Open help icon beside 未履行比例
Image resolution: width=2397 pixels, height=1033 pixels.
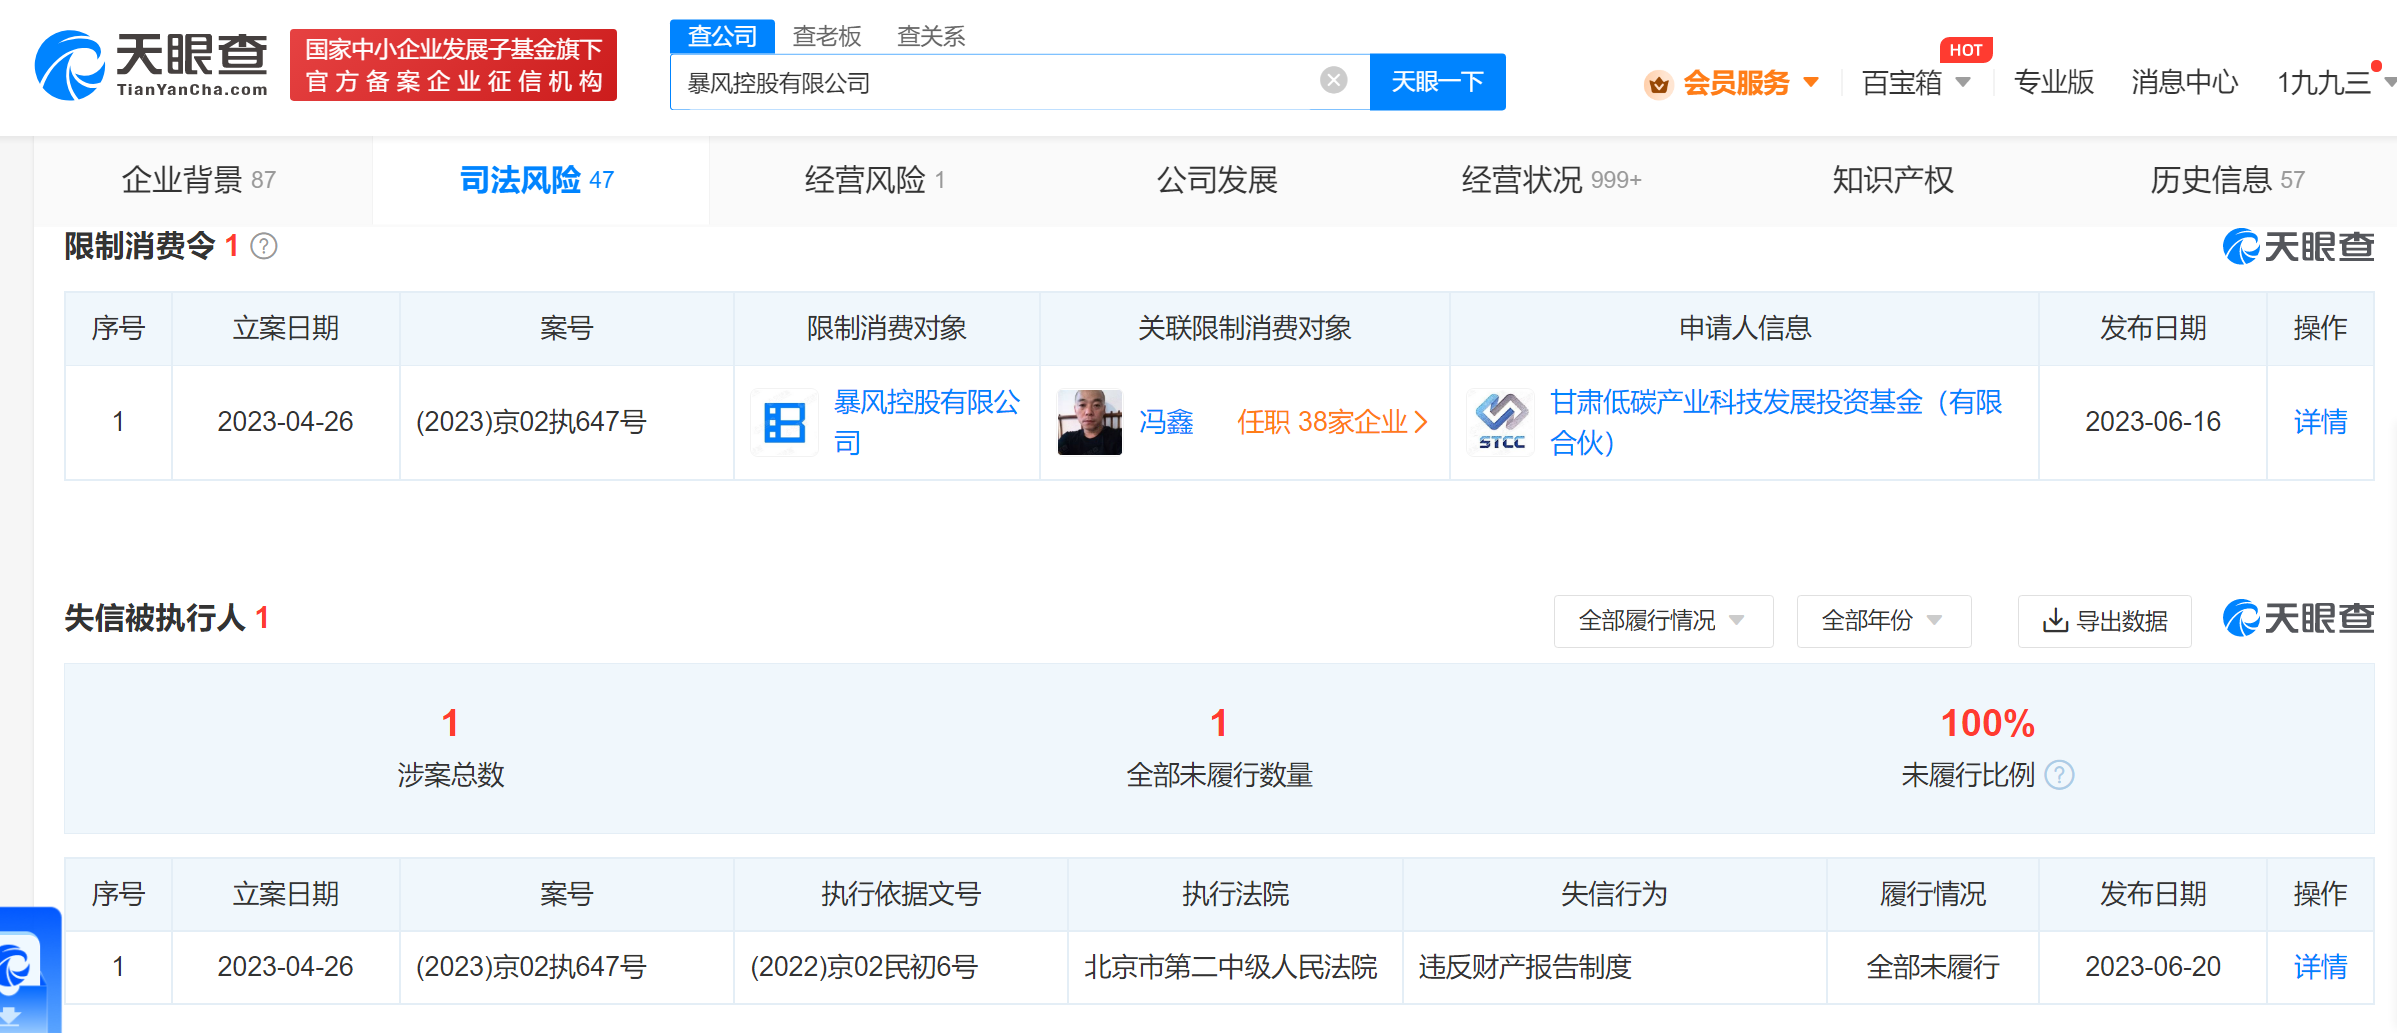[2060, 775]
